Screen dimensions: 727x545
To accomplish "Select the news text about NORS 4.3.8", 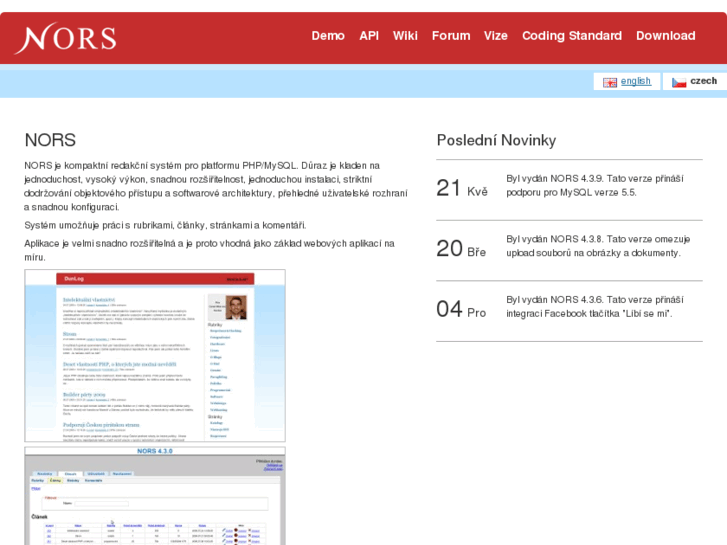I will tap(598, 246).
